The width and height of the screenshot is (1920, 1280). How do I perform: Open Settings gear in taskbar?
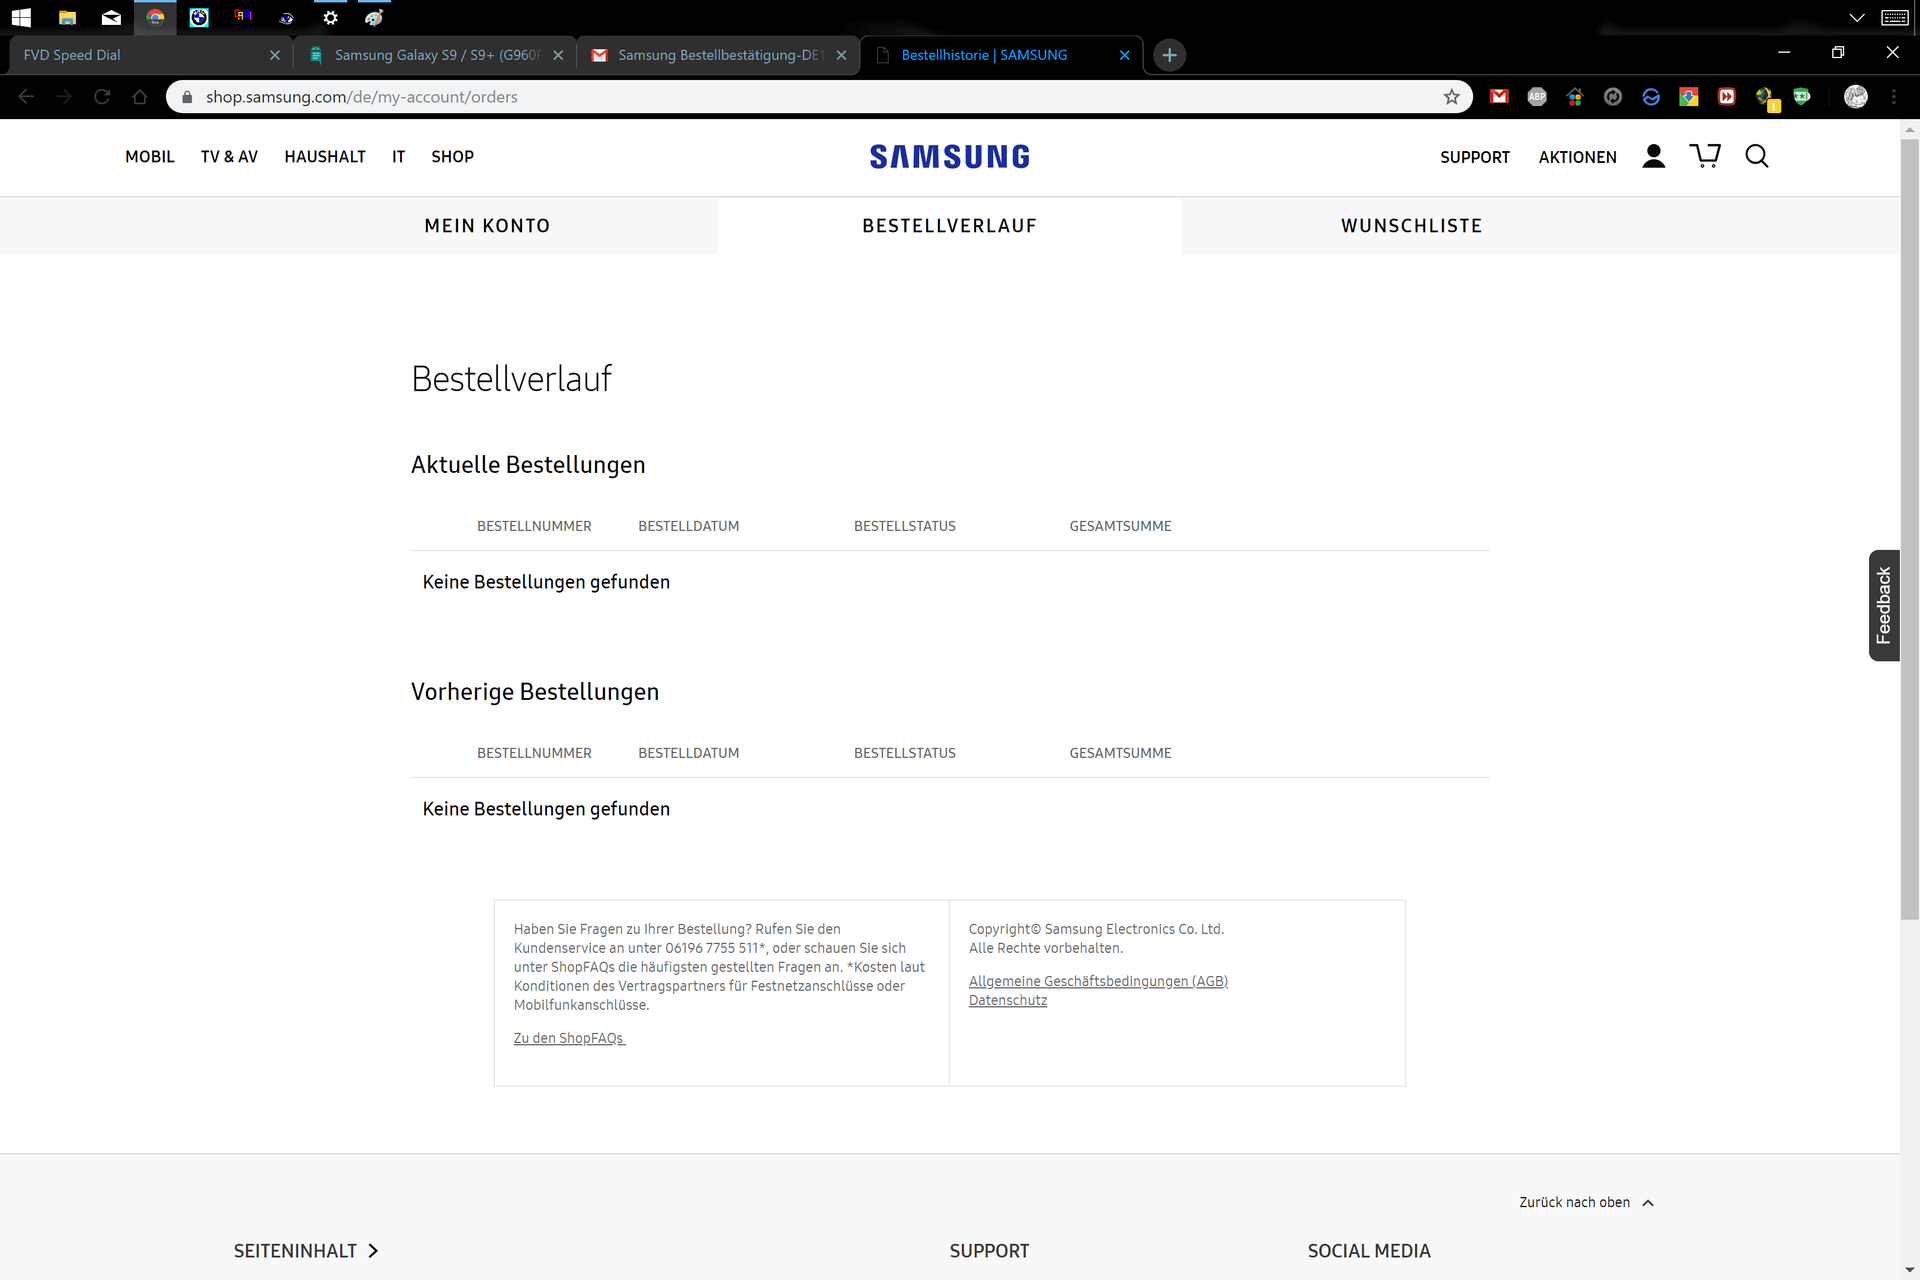pyautogui.click(x=330, y=17)
